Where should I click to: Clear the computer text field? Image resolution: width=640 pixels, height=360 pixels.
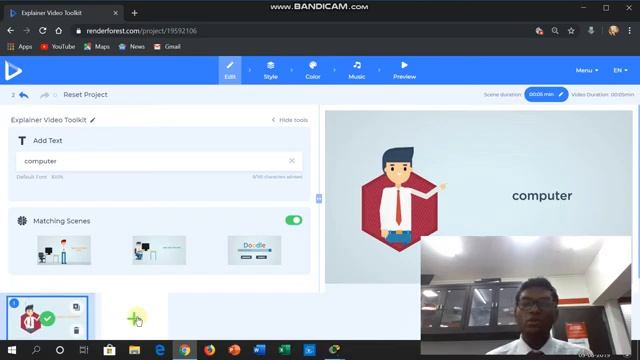[292, 161]
